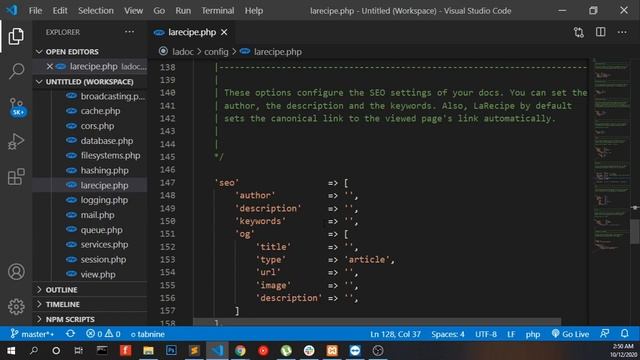This screenshot has width=640, height=360.
Task: Open the Manage gear icon
Action: pyautogui.click(x=16, y=307)
